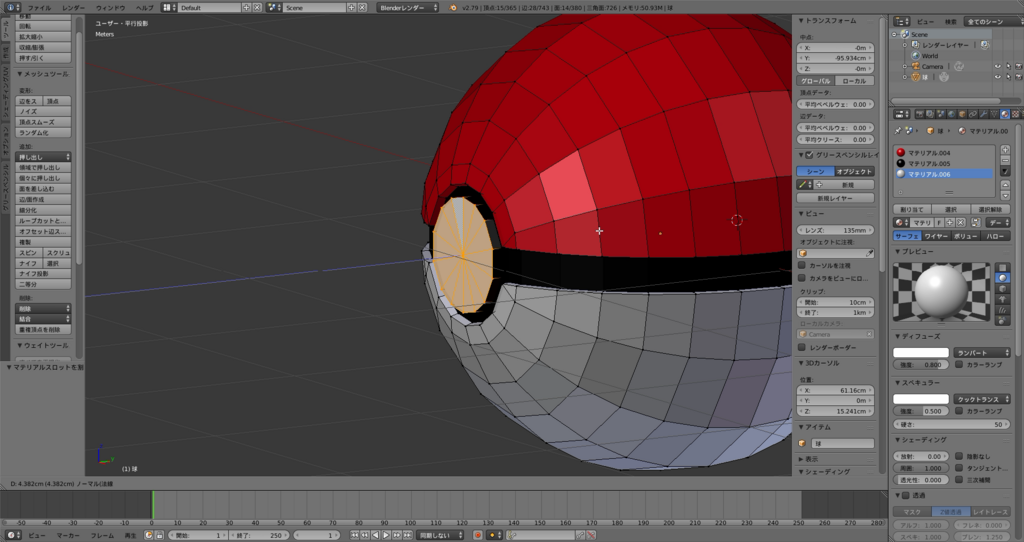
Task: Click the red record keyframe button
Action: (x=478, y=535)
